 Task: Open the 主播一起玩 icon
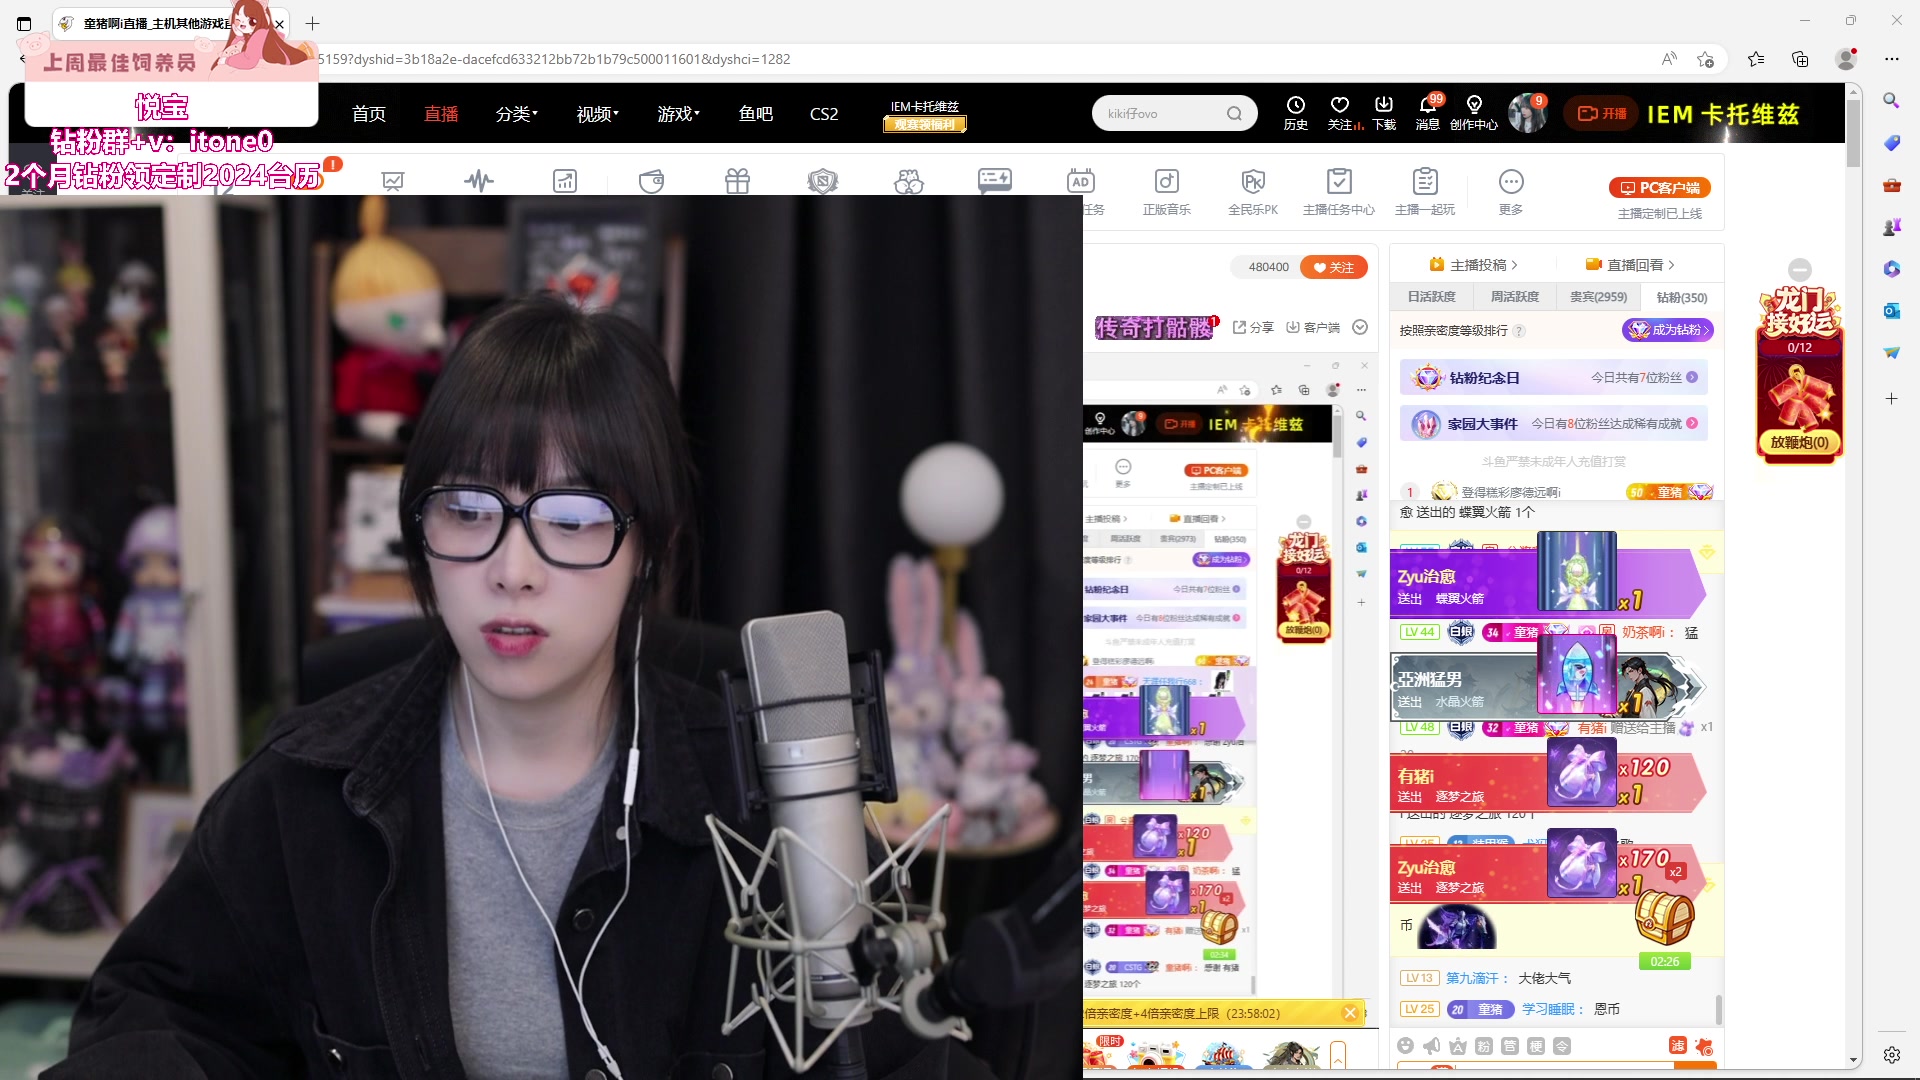click(x=1425, y=183)
